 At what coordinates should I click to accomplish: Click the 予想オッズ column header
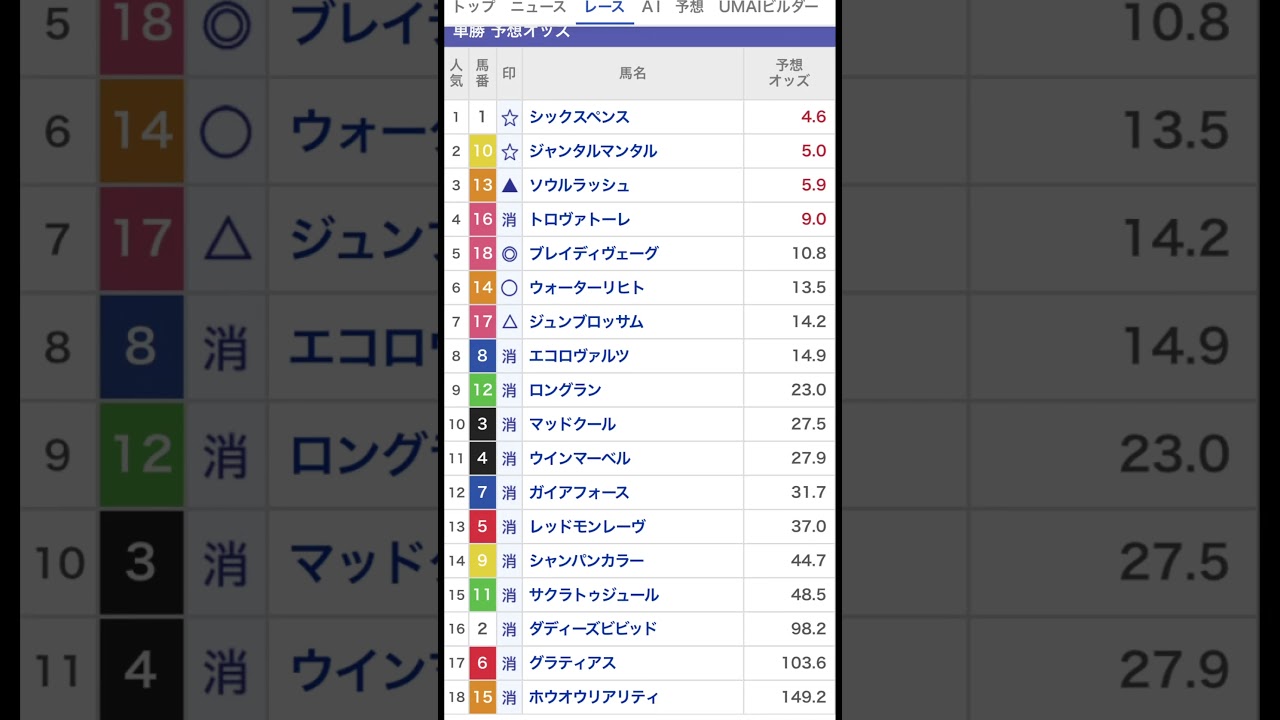pos(789,73)
